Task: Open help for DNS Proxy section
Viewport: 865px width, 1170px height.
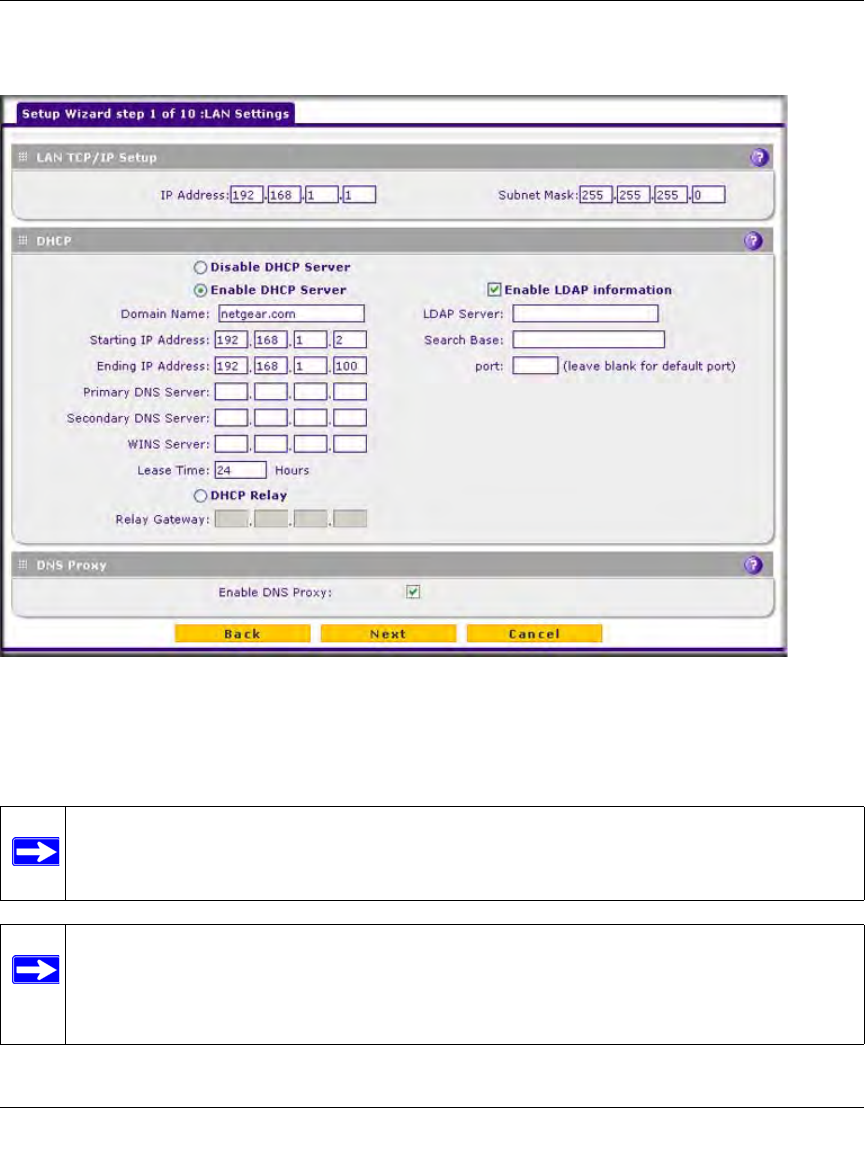Action: pos(753,565)
